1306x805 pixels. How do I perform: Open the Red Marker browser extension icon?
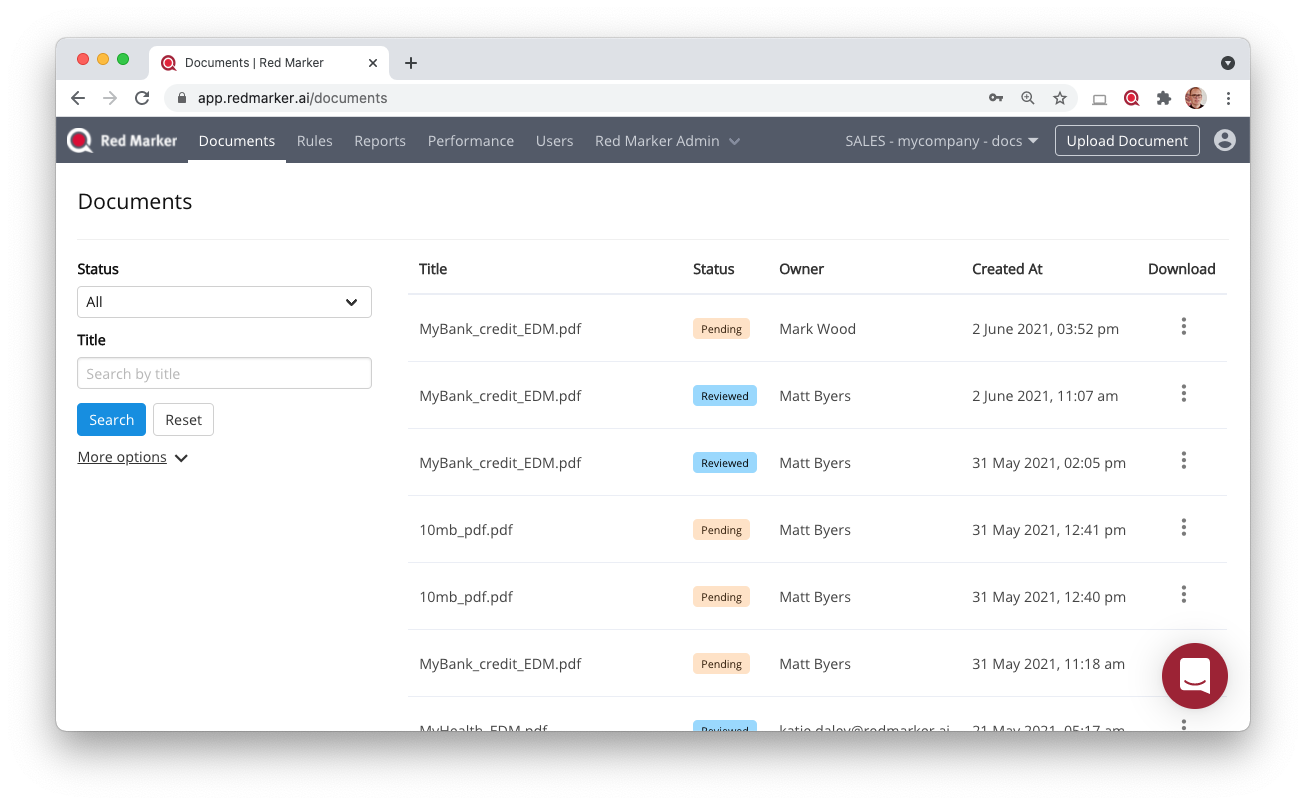pos(1132,98)
